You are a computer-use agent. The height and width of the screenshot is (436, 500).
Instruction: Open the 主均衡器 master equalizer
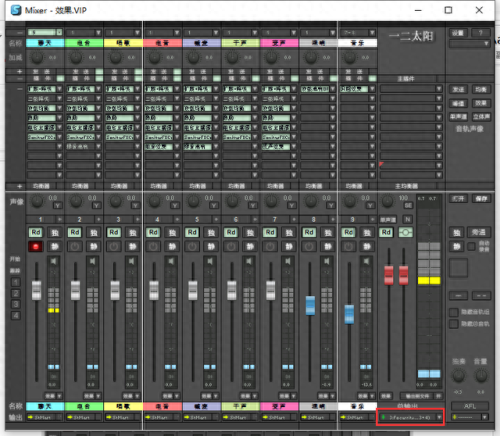click(x=406, y=186)
